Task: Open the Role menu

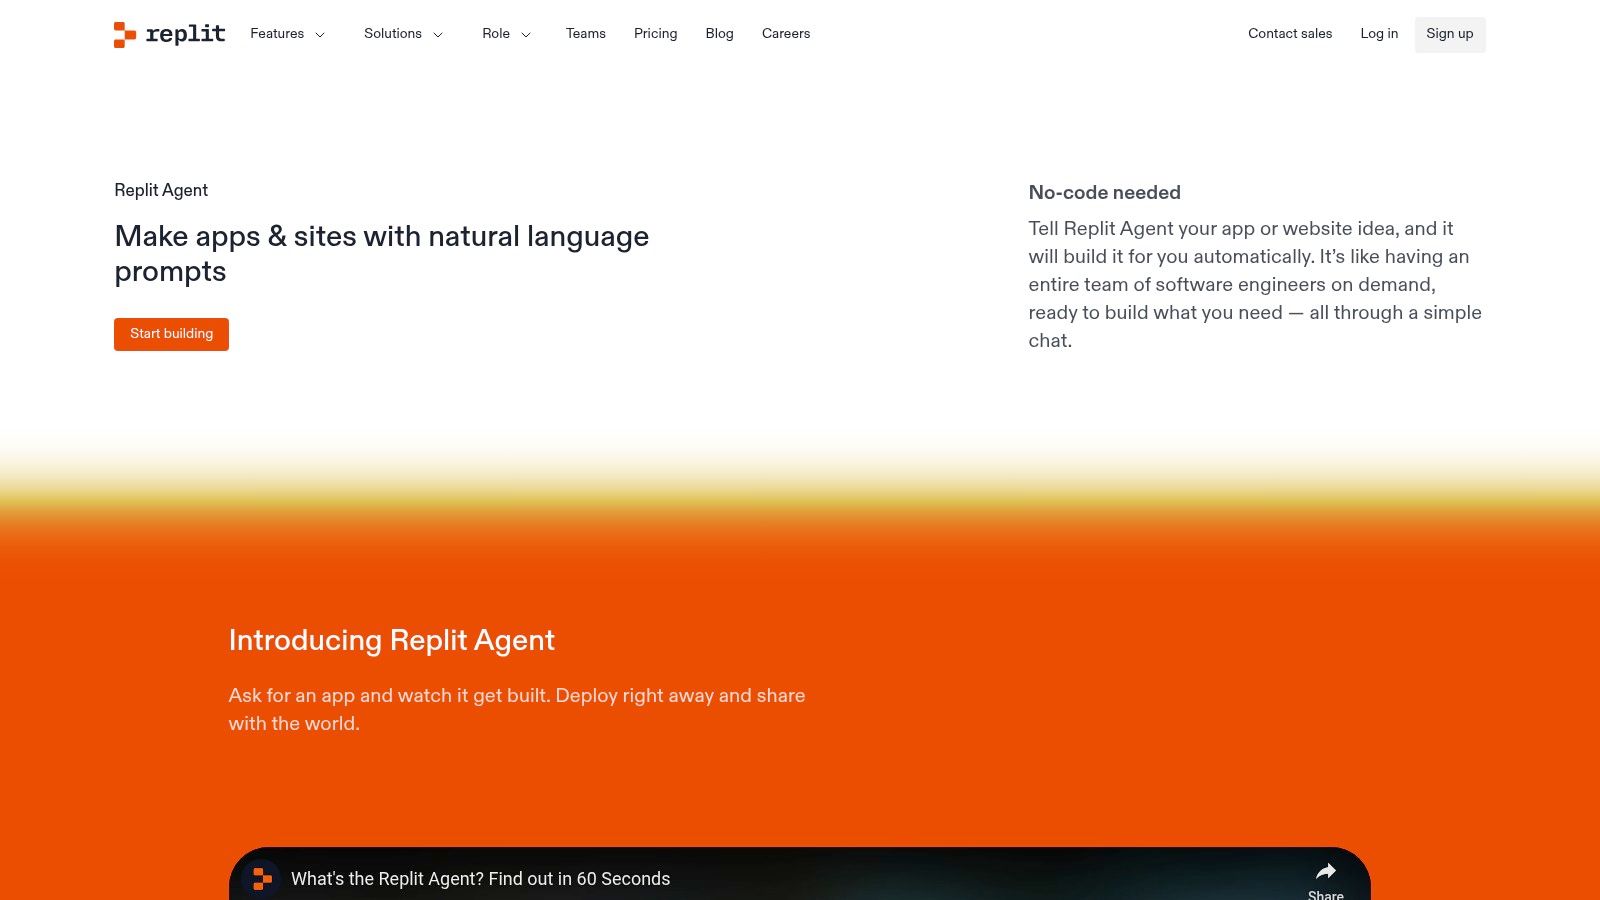Action: pos(496,34)
